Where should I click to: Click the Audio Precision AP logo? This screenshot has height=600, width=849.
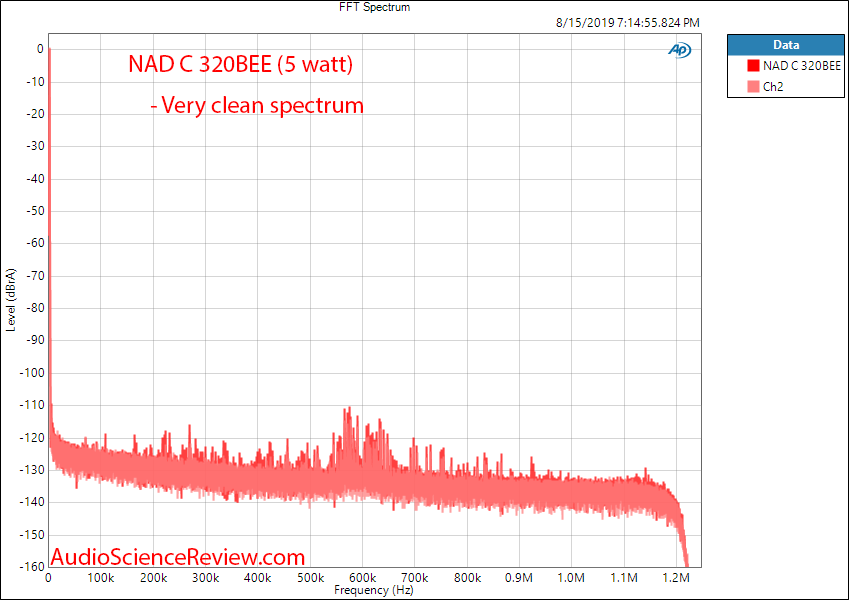[x=680, y=50]
